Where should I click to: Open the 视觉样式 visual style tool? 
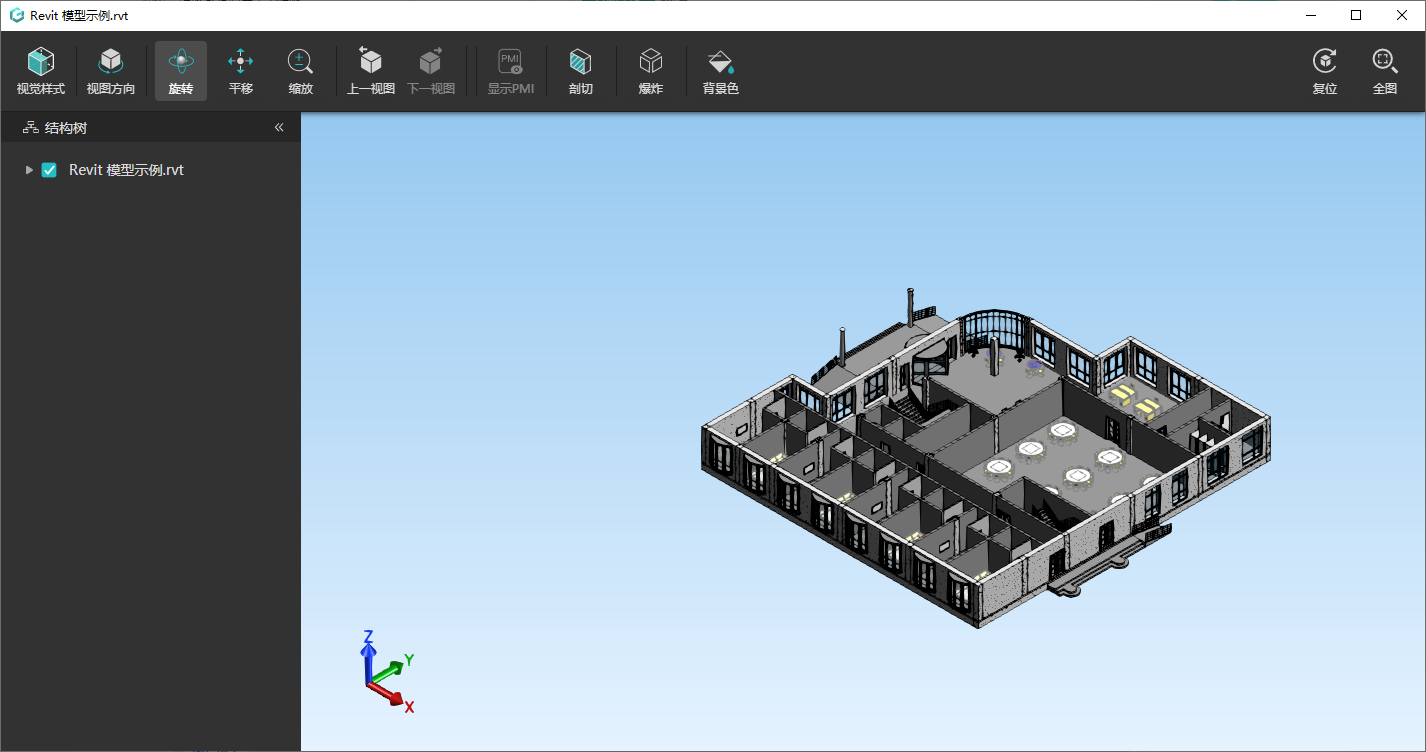pos(40,71)
